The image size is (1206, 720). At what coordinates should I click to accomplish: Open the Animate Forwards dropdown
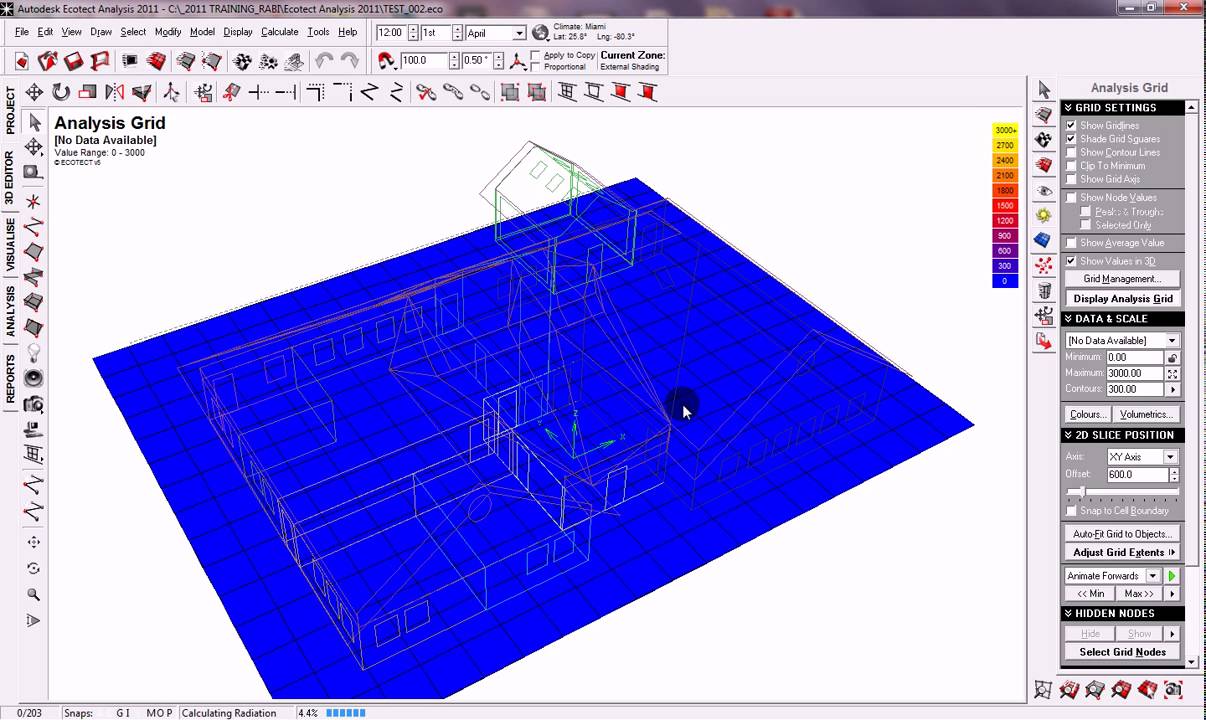pyautogui.click(x=1153, y=576)
